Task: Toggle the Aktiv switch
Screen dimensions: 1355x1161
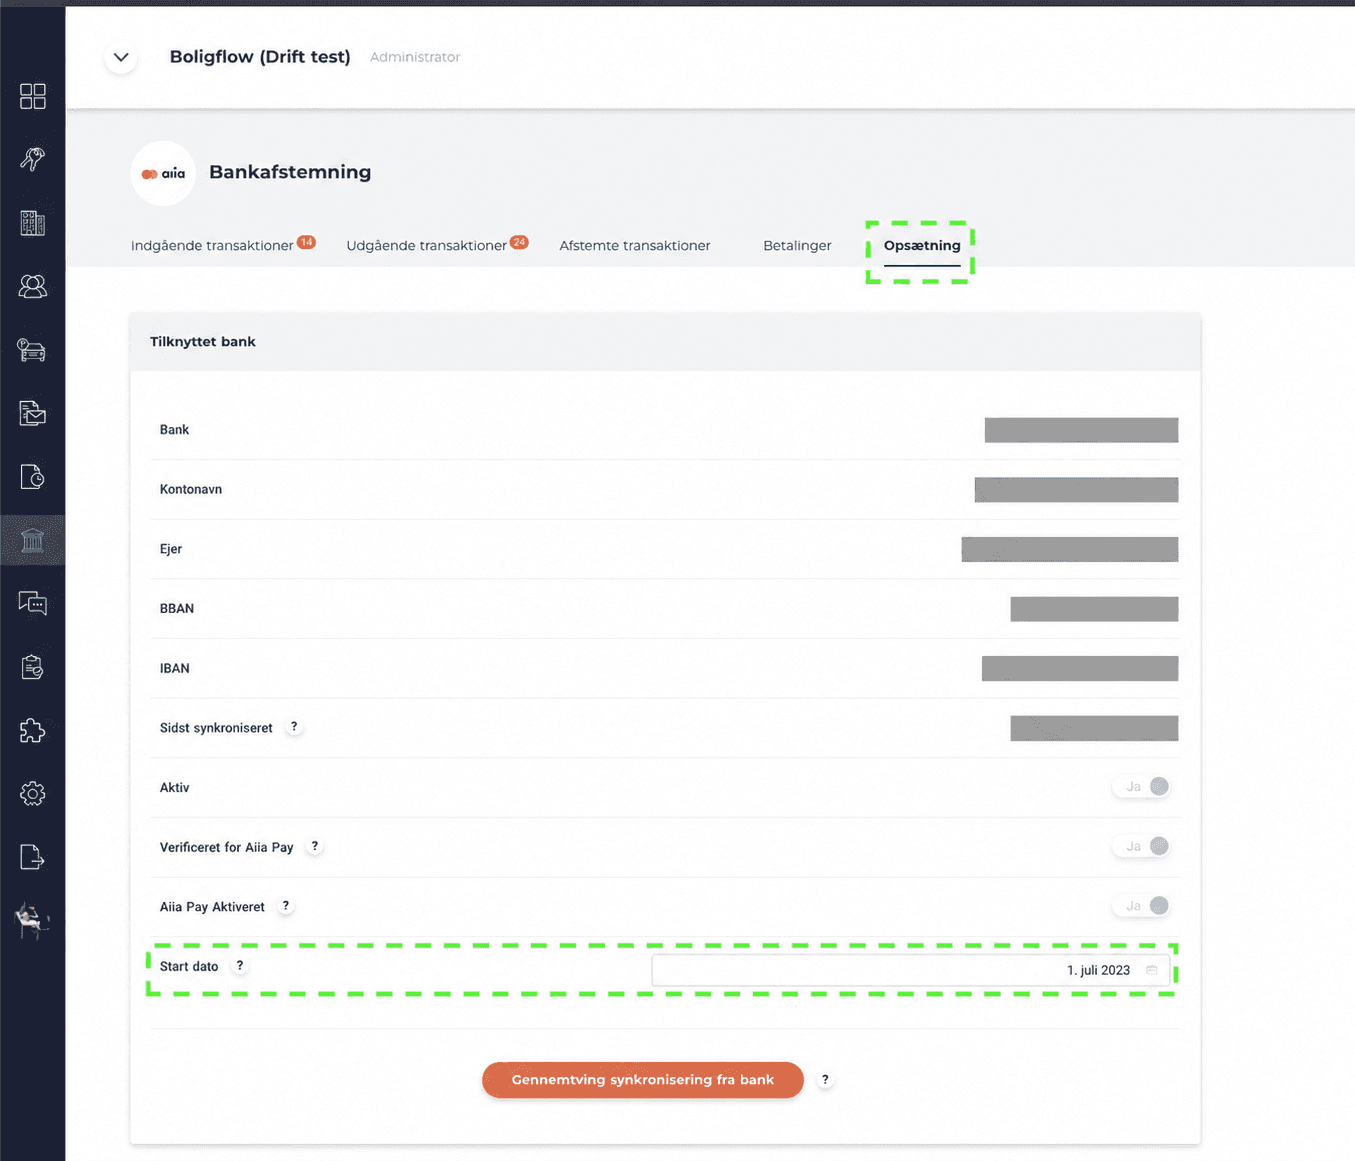Action: coord(1141,787)
